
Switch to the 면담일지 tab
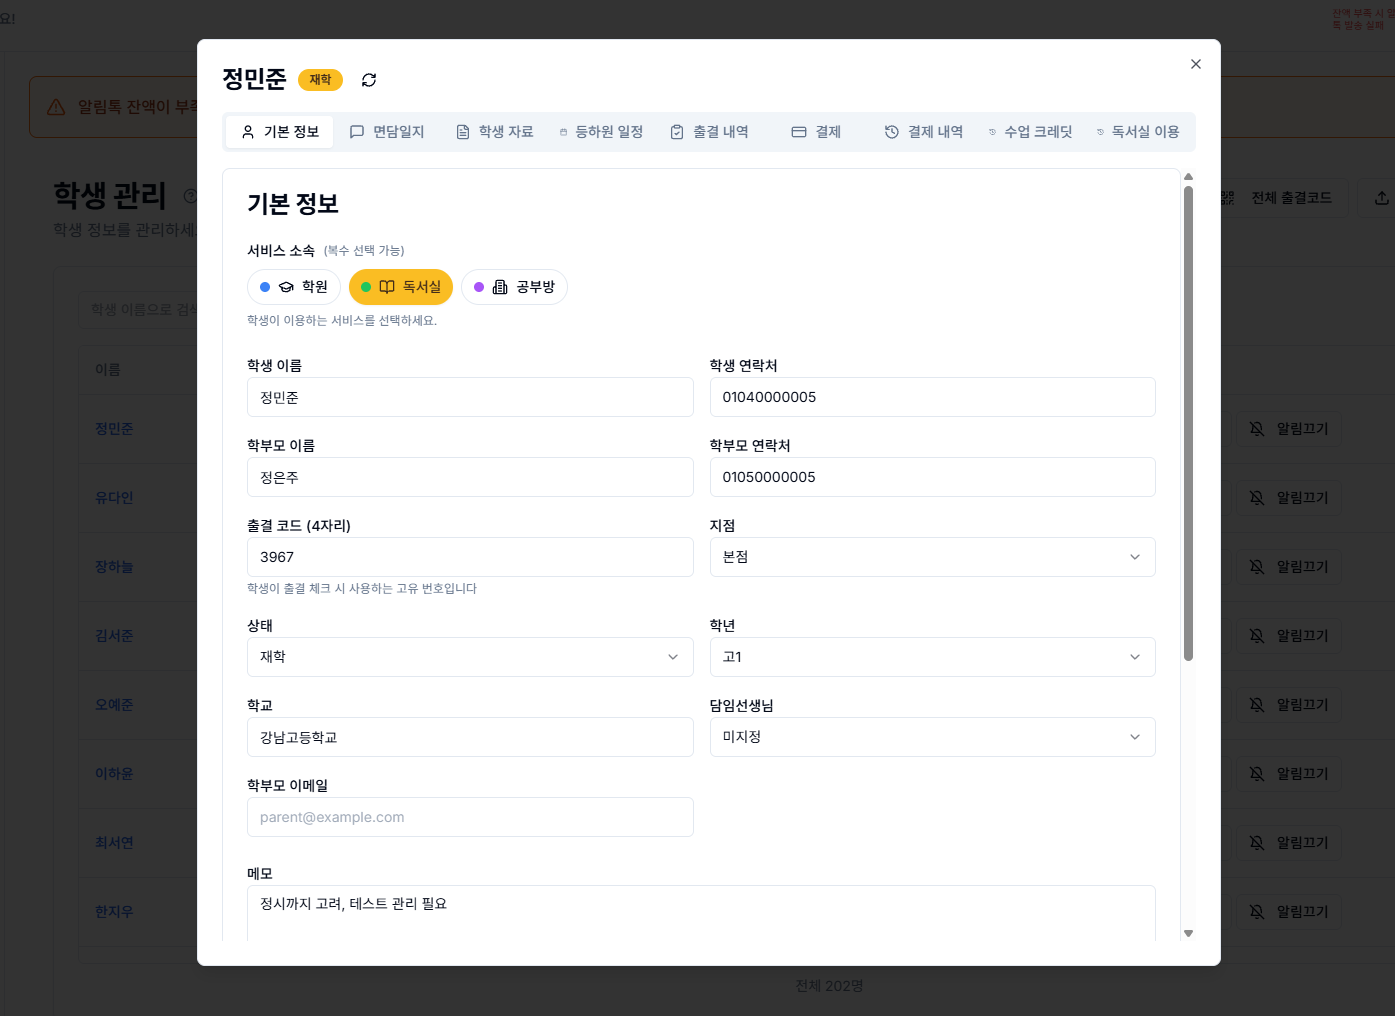387,132
